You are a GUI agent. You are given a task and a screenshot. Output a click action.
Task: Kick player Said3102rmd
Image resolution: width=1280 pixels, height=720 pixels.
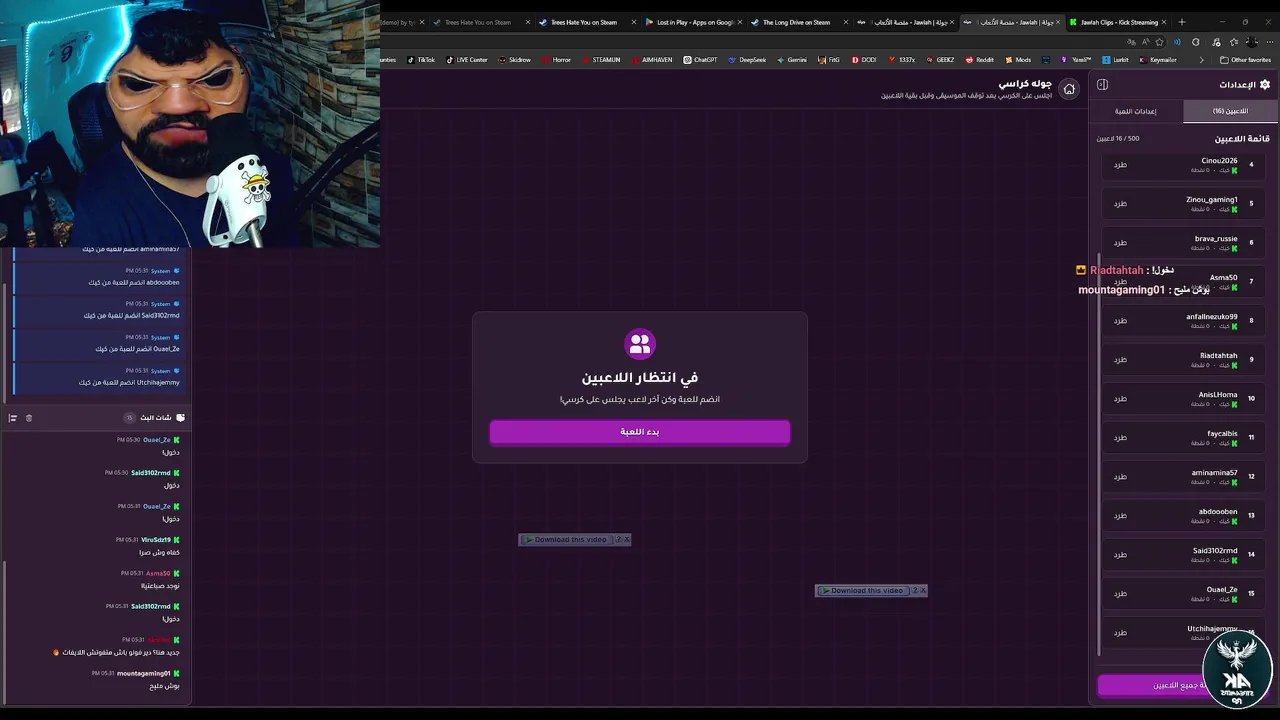point(1120,555)
